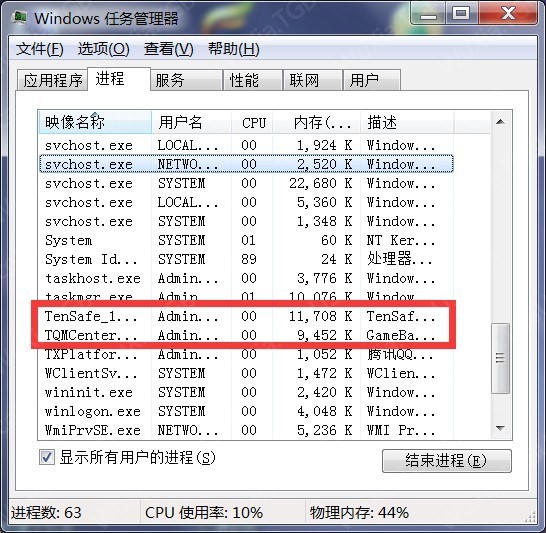Sort by 映像名称 column header
Viewport: 546px width, 533px height.
(95, 122)
